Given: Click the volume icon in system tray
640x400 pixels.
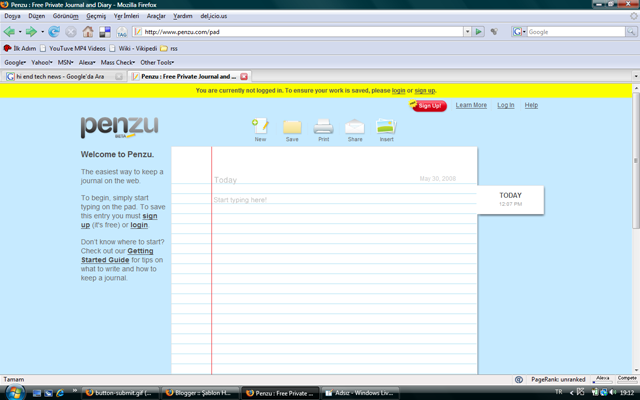Looking at the screenshot, I should coord(612,392).
